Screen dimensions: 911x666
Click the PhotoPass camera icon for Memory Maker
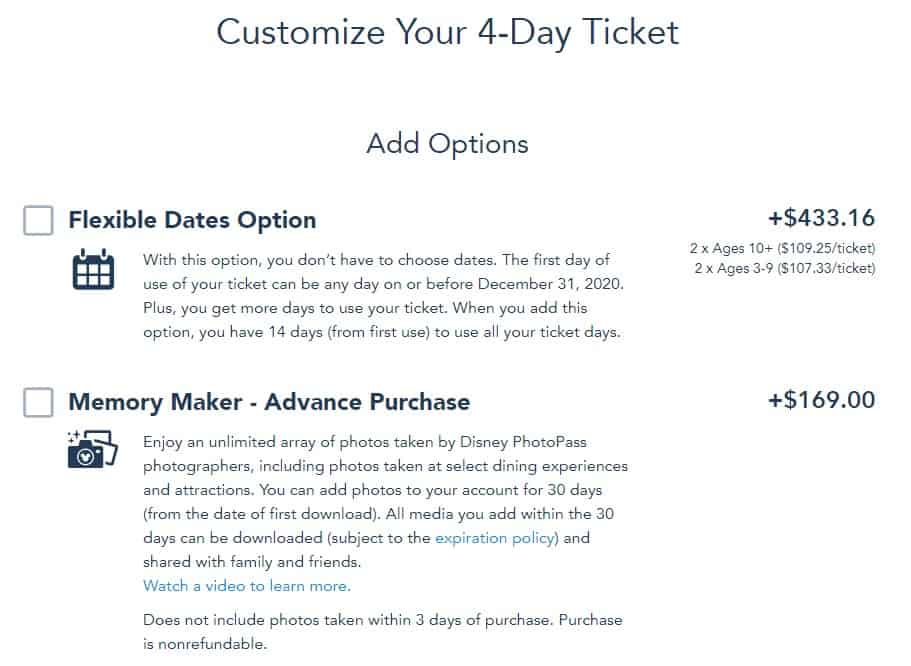[x=95, y=451]
